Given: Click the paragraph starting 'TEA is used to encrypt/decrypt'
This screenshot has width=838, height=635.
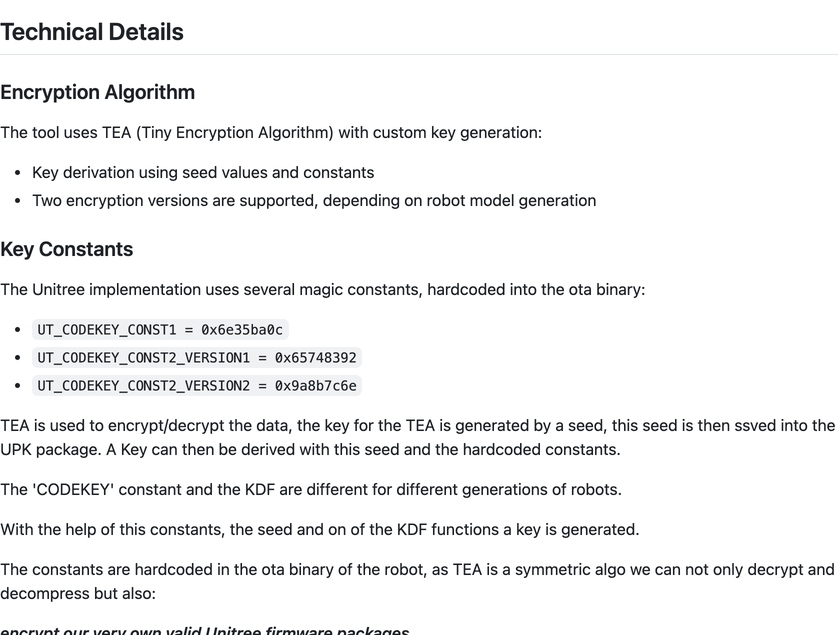Looking at the screenshot, I should pos(417,437).
